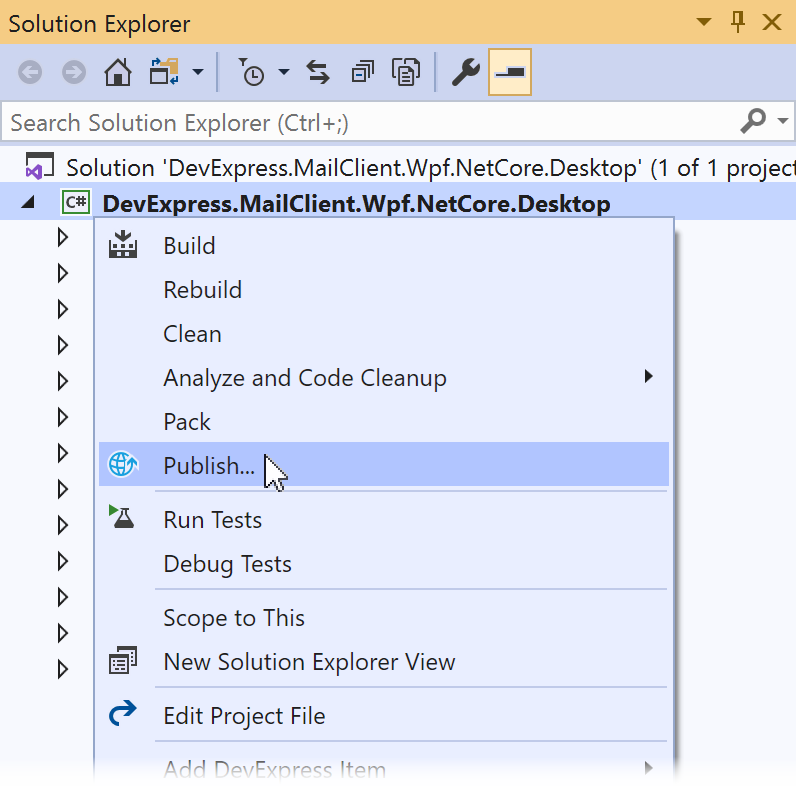The height and width of the screenshot is (786, 796).
Task: Choose Rebuild from the context menu
Action: pyautogui.click(x=384, y=290)
